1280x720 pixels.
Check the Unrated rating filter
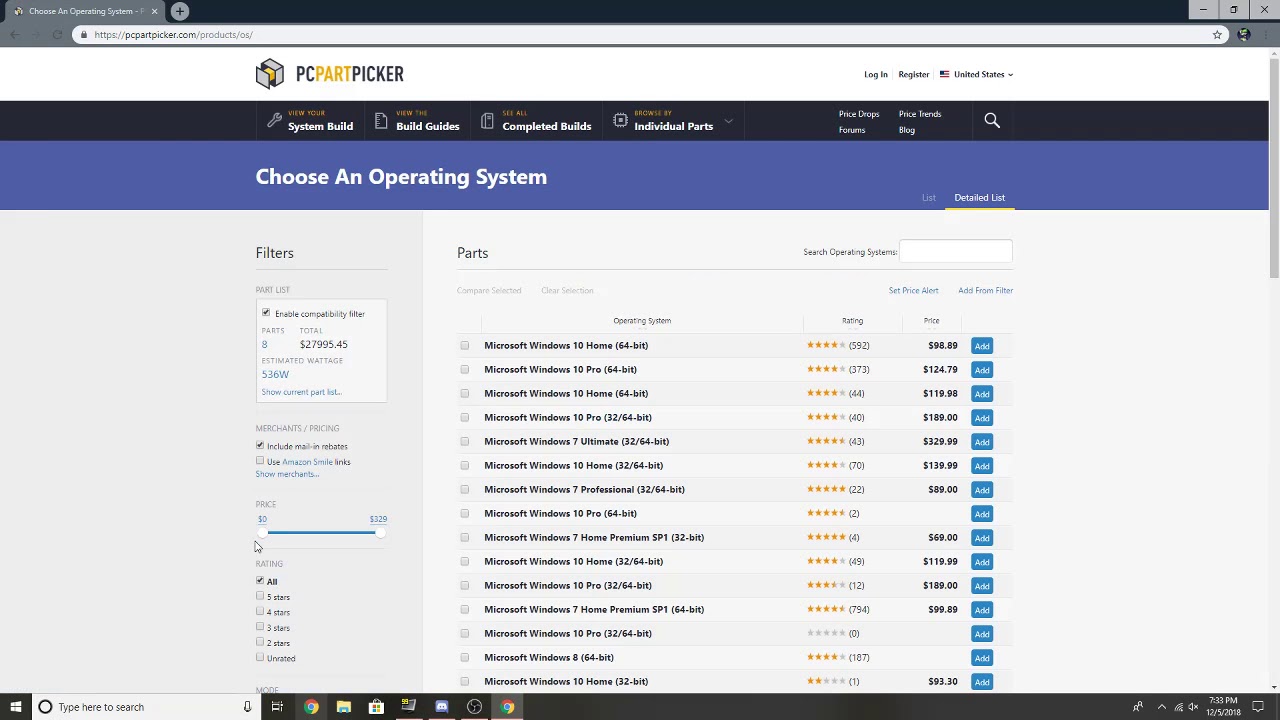pyautogui.click(x=260, y=657)
